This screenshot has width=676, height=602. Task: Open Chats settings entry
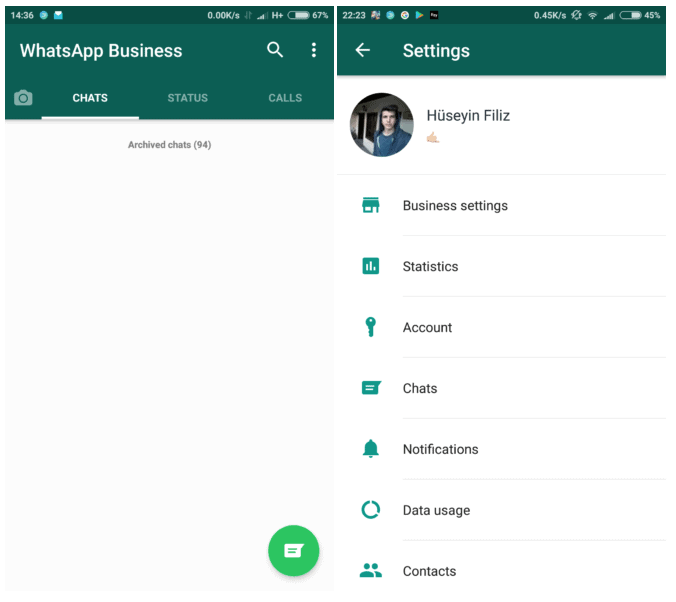[x=503, y=389]
